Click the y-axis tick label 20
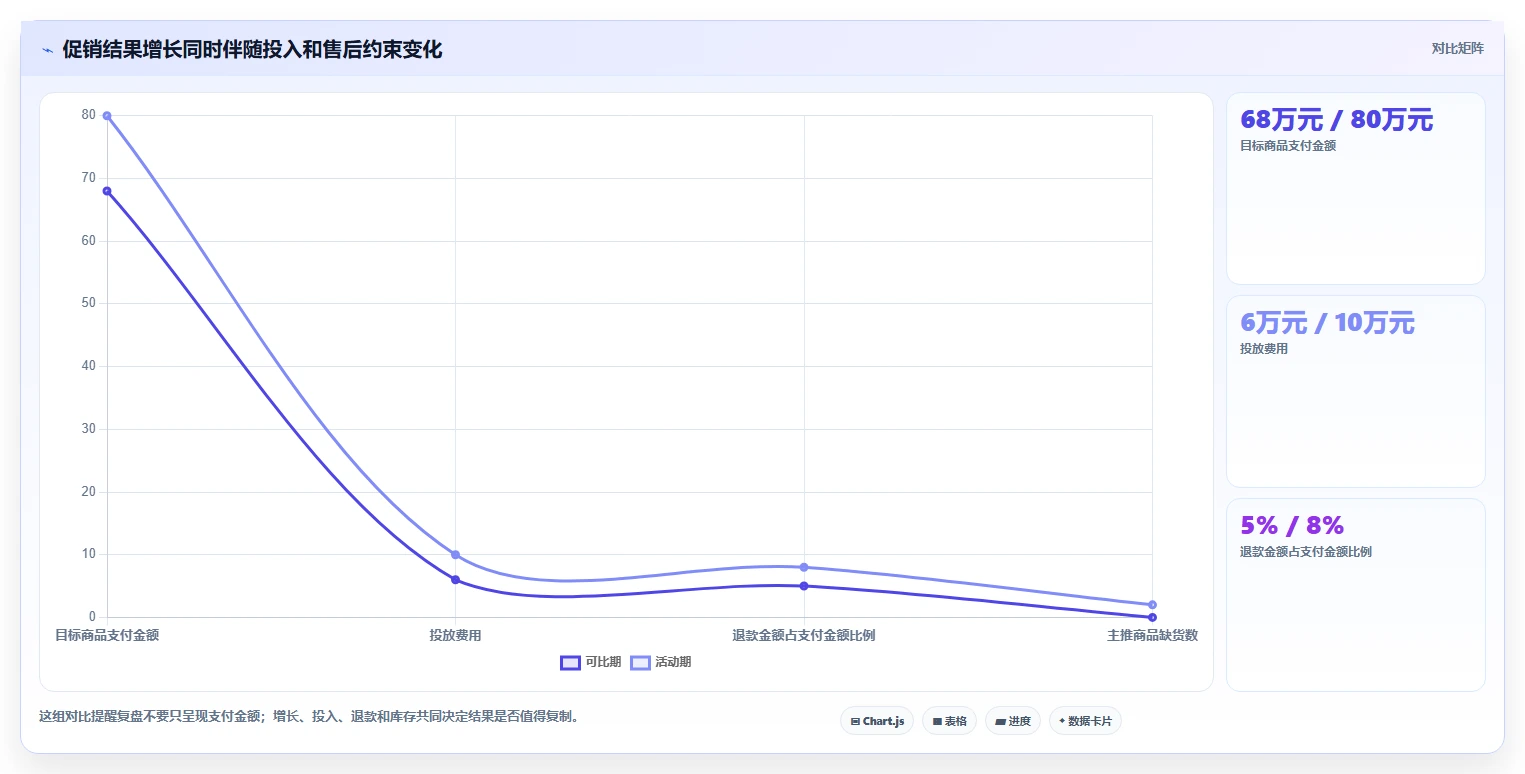 click(x=89, y=492)
